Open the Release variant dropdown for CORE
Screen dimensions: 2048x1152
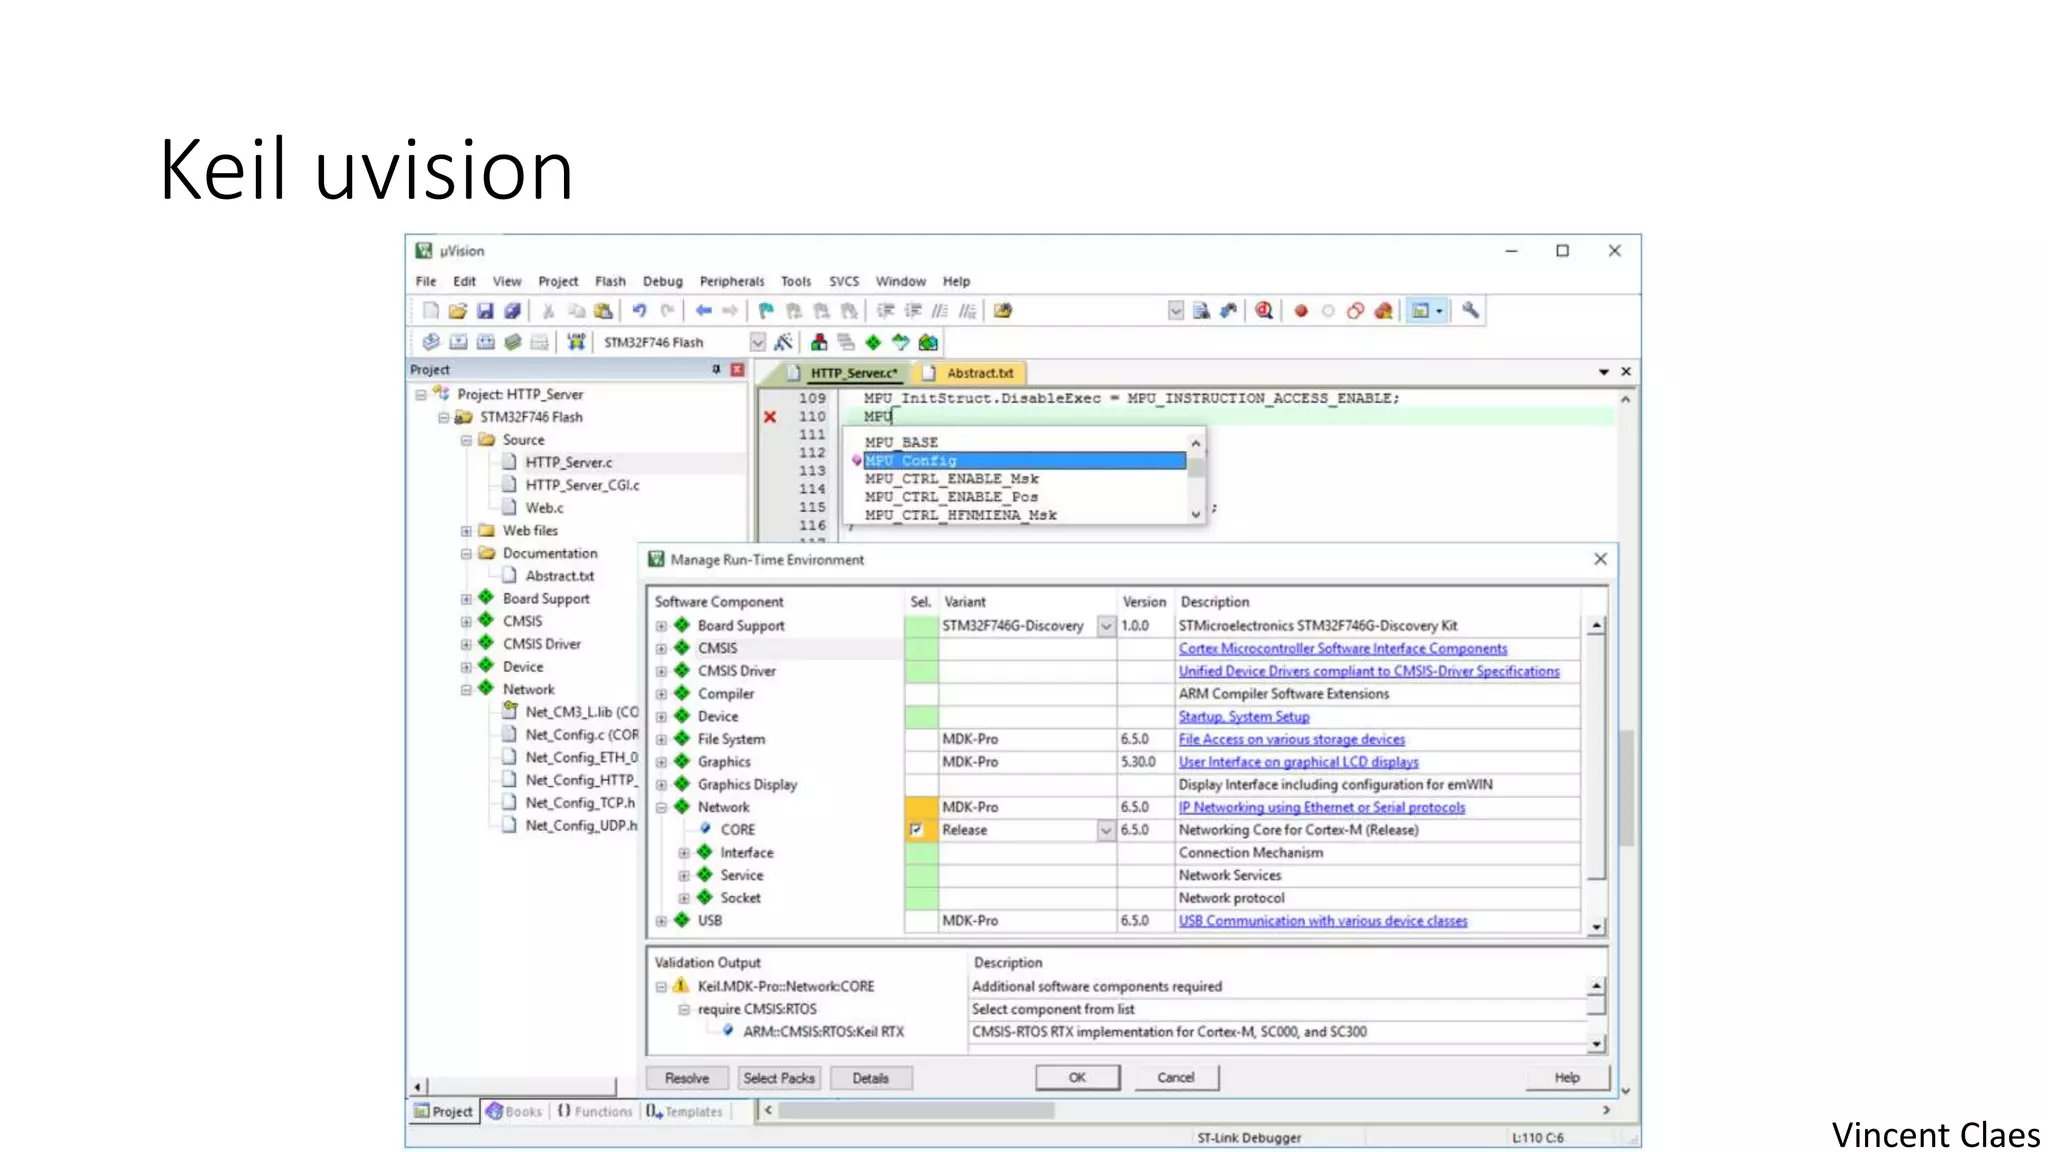pyautogui.click(x=1106, y=830)
